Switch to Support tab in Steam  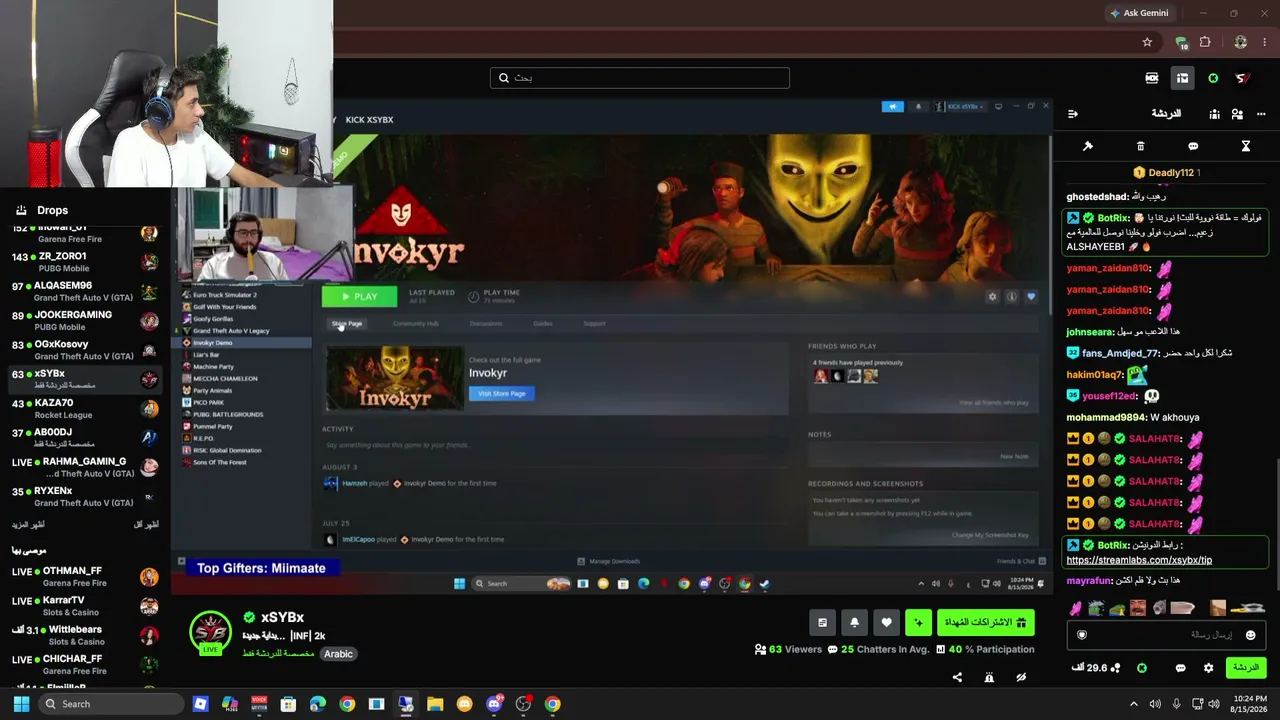pyautogui.click(x=594, y=323)
